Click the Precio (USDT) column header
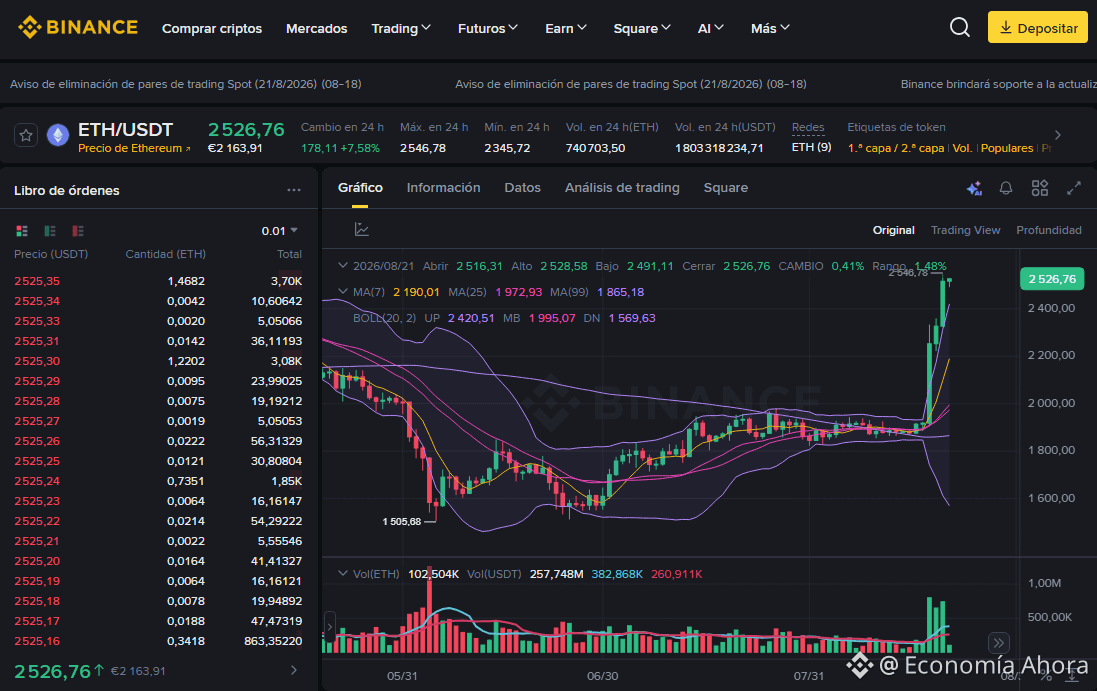Image resolution: width=1097 pixels, height=691 pixels. point(51,254)
